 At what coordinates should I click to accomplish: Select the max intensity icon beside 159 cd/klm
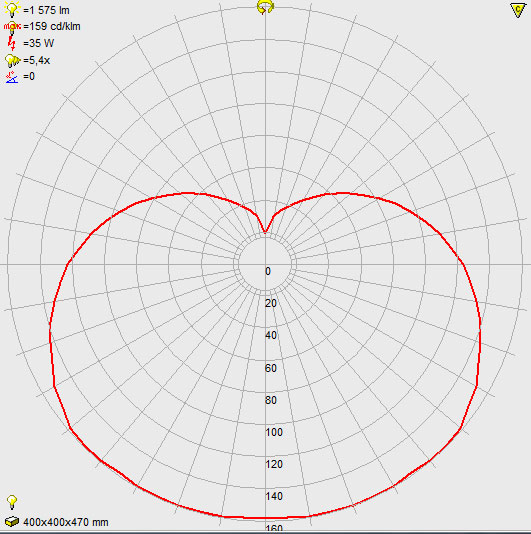(12, 27)
